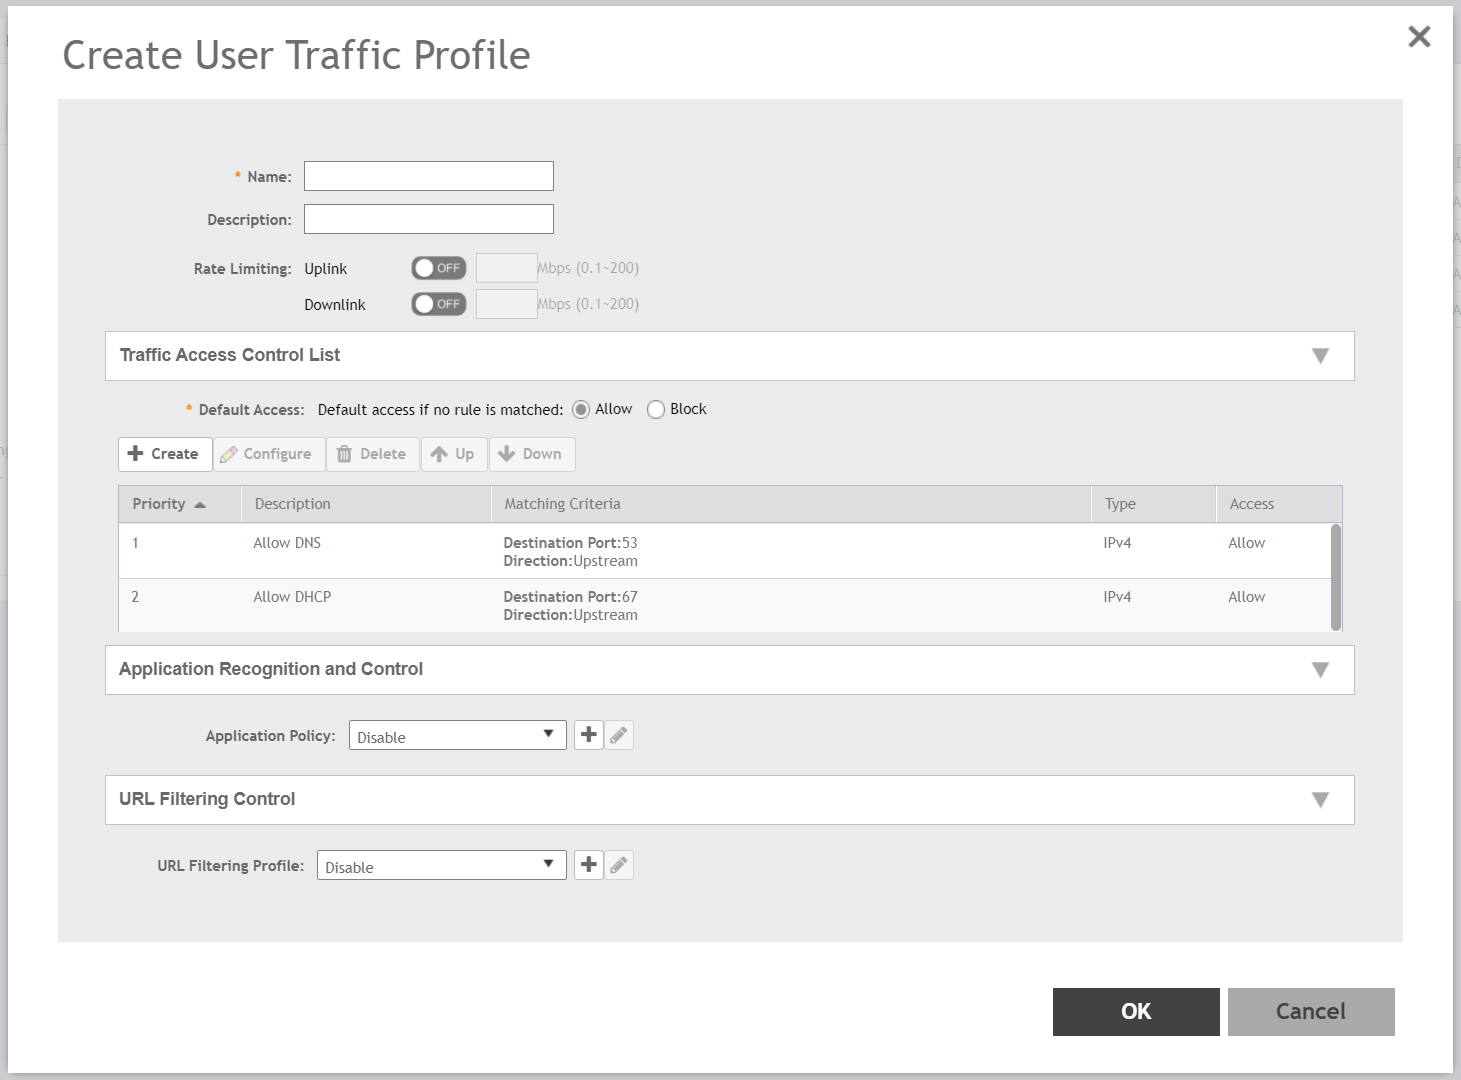Select Block as the default access option
The width and height of the screenshot is (1461, 1080).
656,409
